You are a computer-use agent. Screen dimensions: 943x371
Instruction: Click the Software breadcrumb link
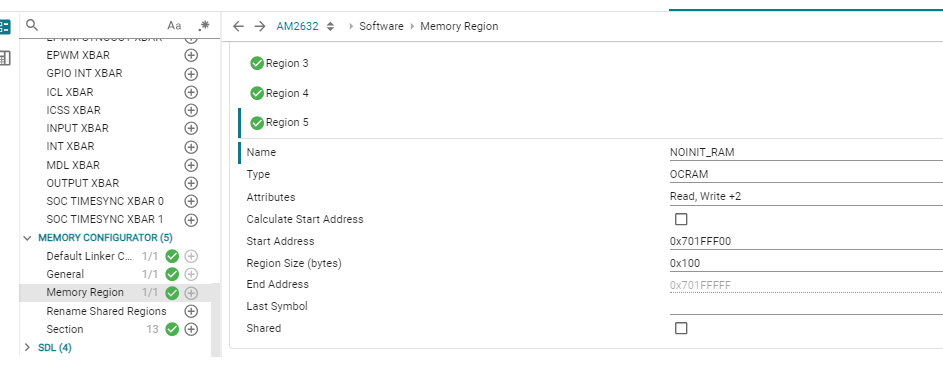coord(381,26)
